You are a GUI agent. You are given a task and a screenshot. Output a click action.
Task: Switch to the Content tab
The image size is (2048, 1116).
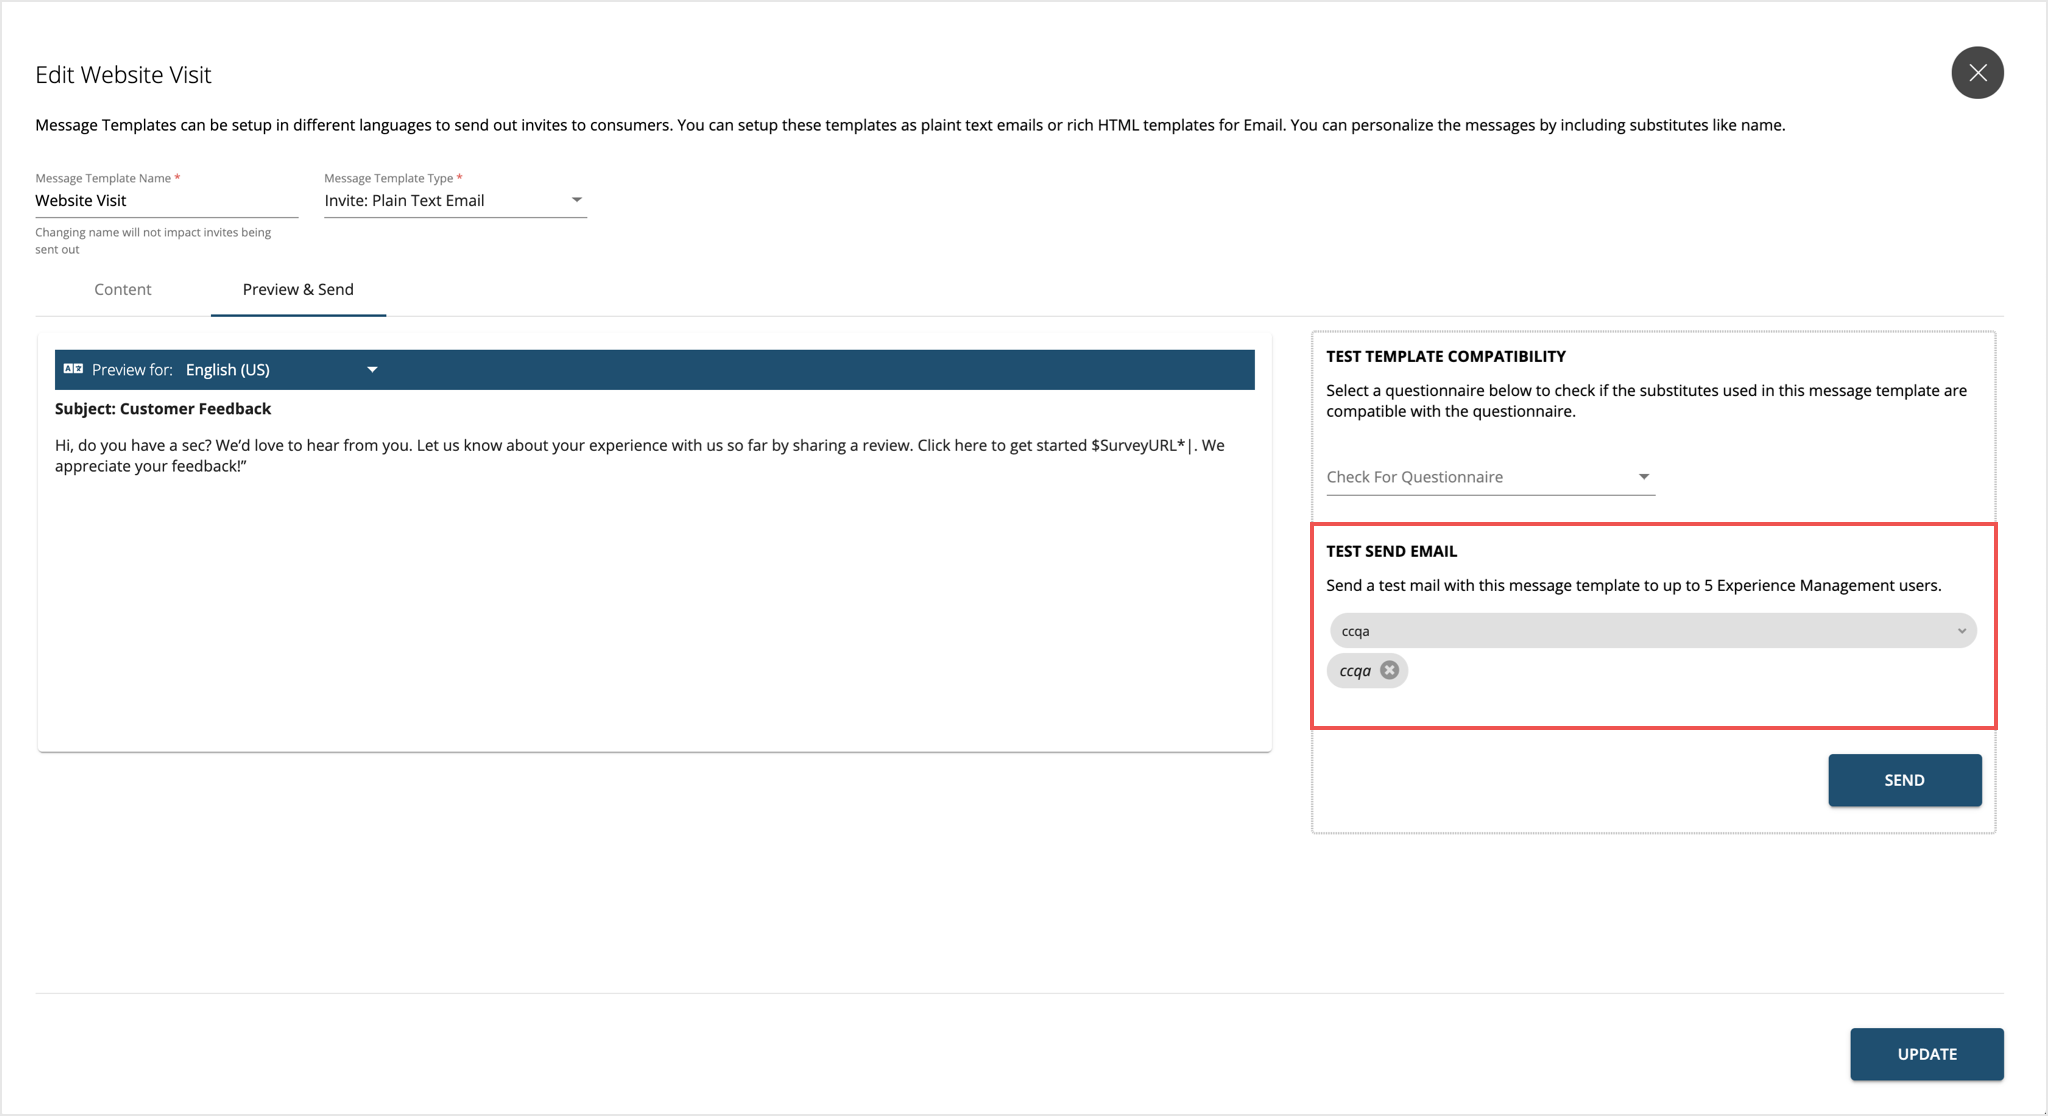click(124, 289)
